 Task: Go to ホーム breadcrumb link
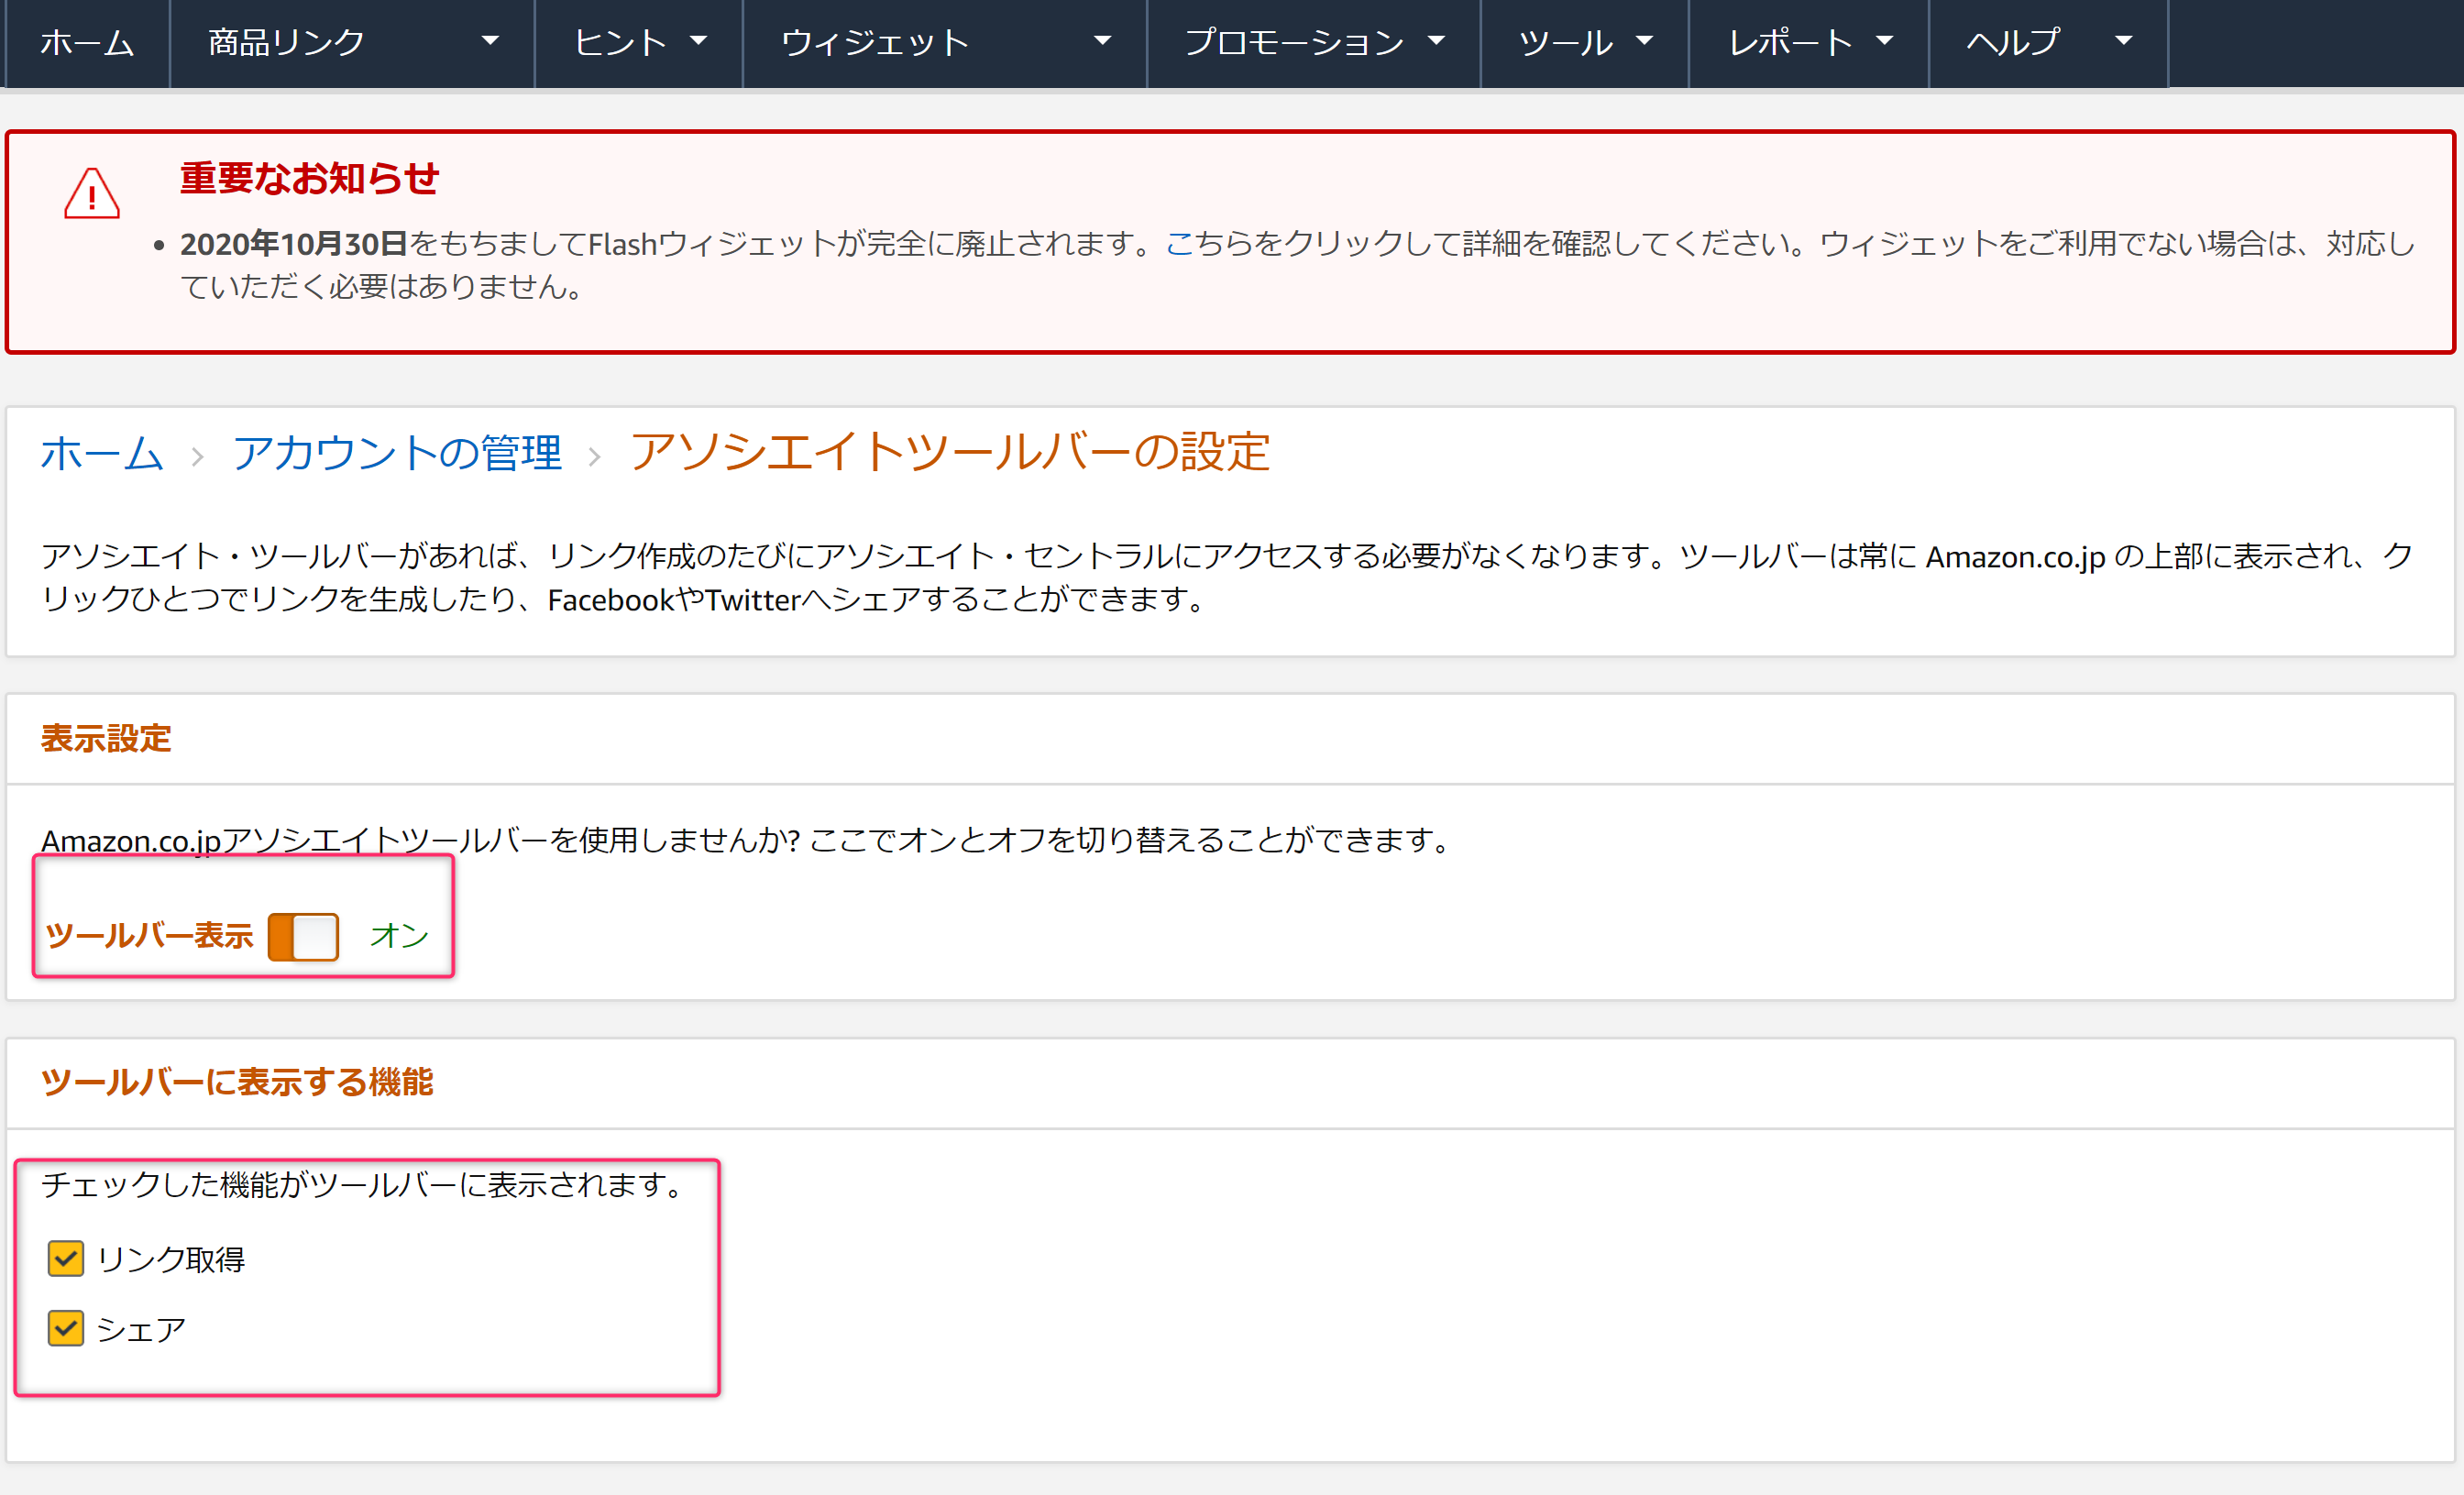pyautogui.click(x=102, y=453)
